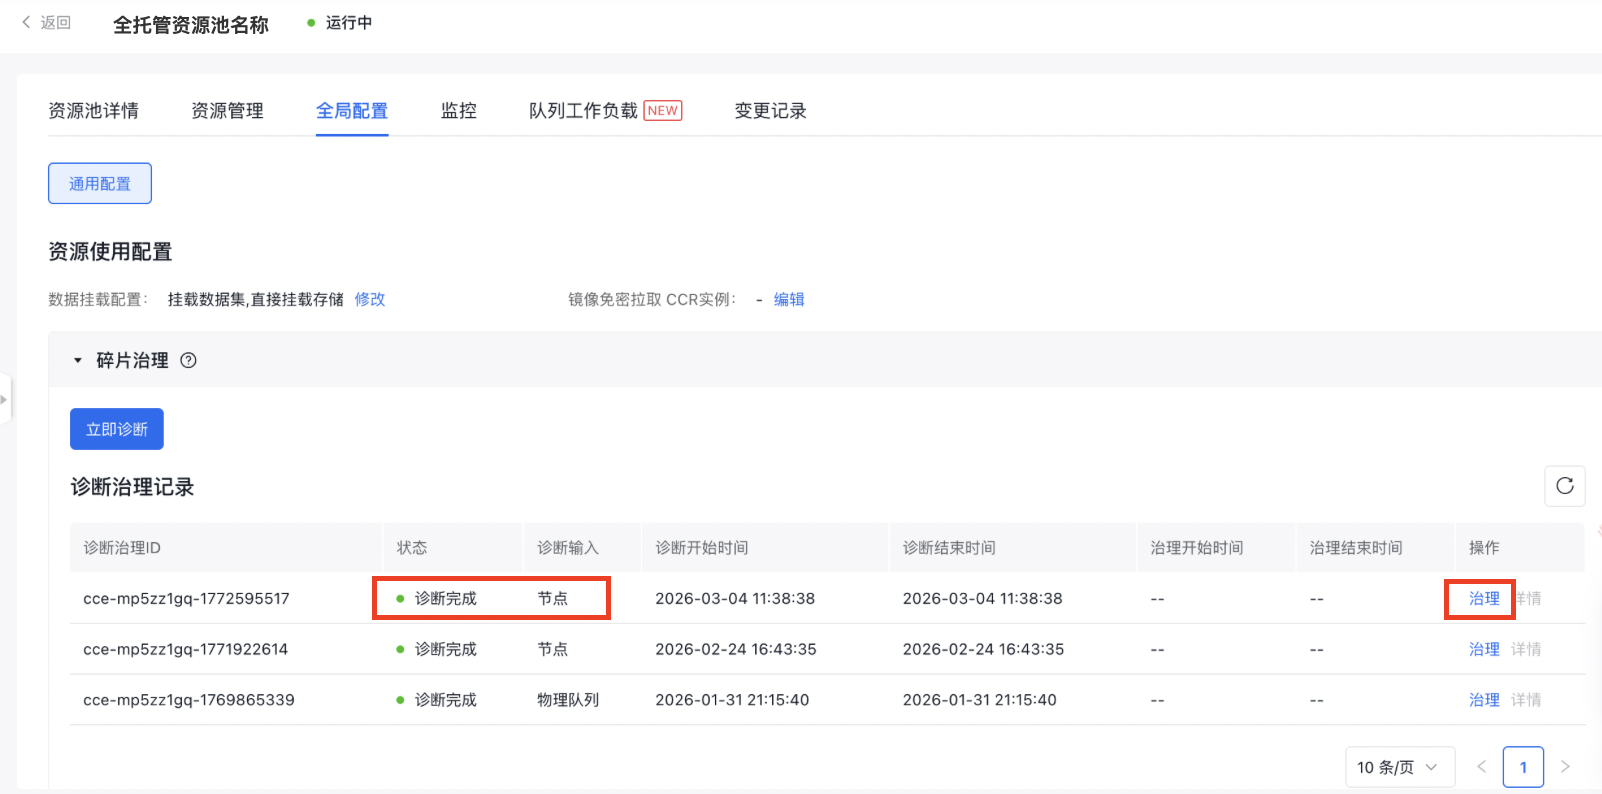Switch to the 资源池详情 tab
Screen dimensions: 1602x794
(x=94, y=111)
